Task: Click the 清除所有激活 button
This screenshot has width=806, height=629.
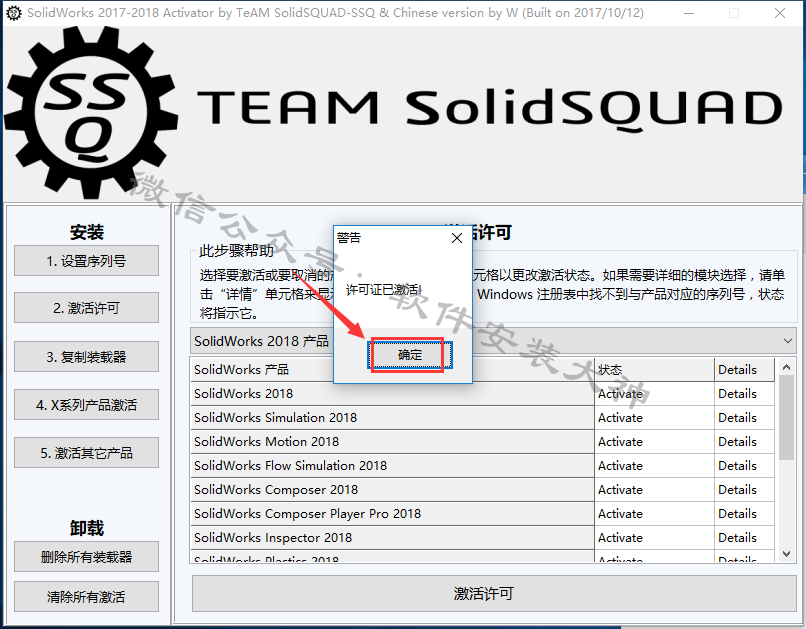Action: coord(86,597)
